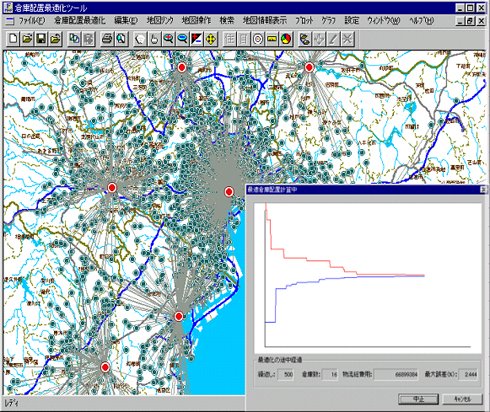The height and width of the screenshot is (412, 490).
Task: Select the zoom out magnifier tool
Action: (x=182, y=39)
